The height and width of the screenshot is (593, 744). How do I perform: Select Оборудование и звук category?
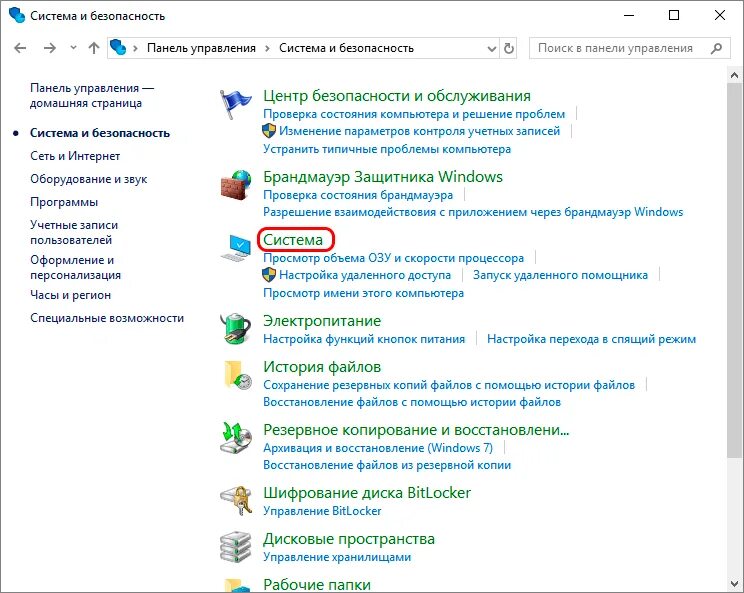(89, 179)
